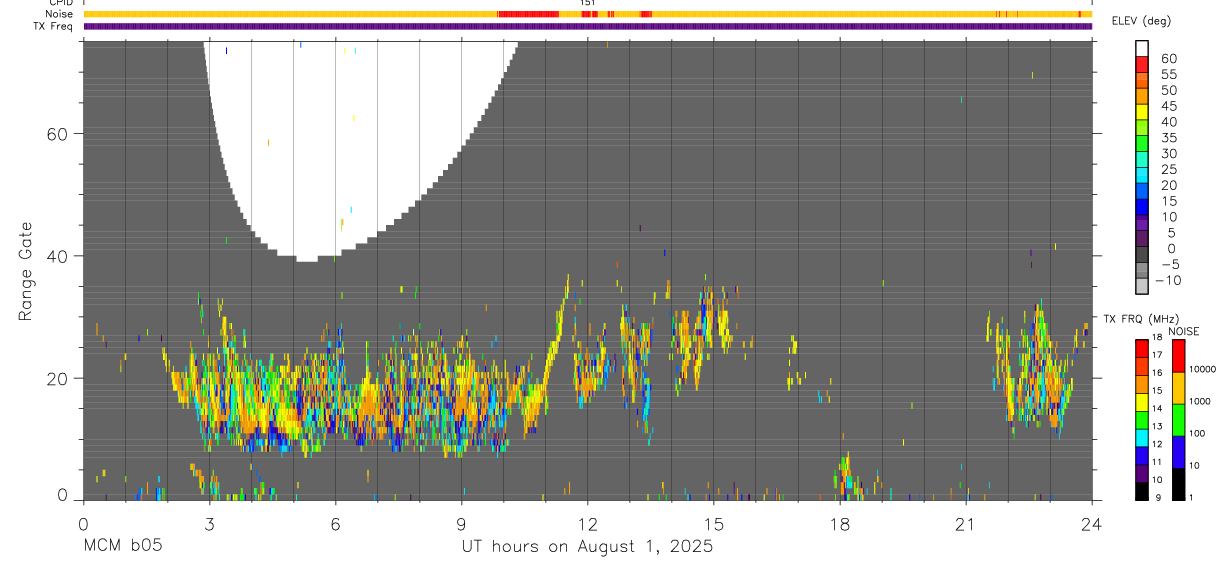Select the yellow 1000–10000 swatch in NOISE legend
This screenshot has width=1228, height=567.
click(1179, 388)
